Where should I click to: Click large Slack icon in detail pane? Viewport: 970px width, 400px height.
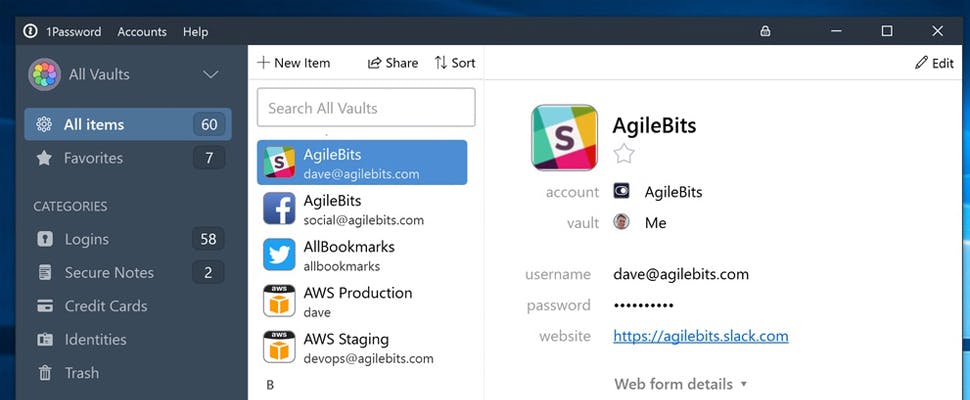(564, 137)
